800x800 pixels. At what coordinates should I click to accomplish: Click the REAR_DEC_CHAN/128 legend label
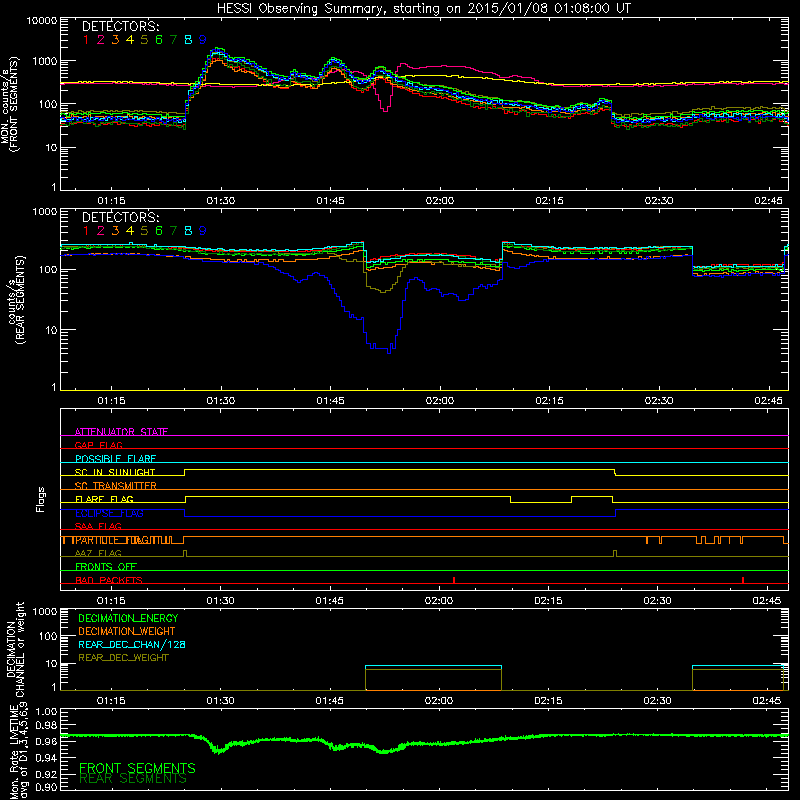[x=132, y=644]
